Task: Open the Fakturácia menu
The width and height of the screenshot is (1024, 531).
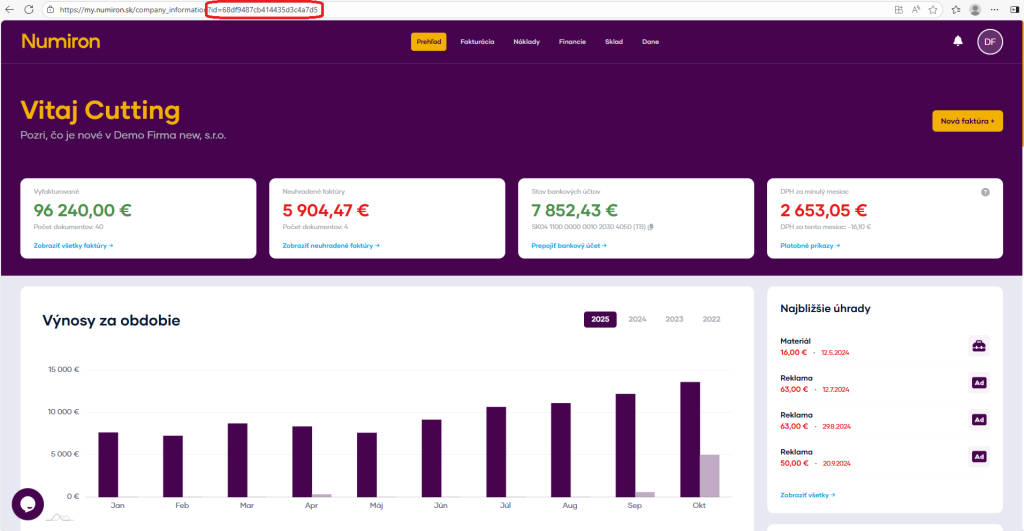Action: (477, 42)
